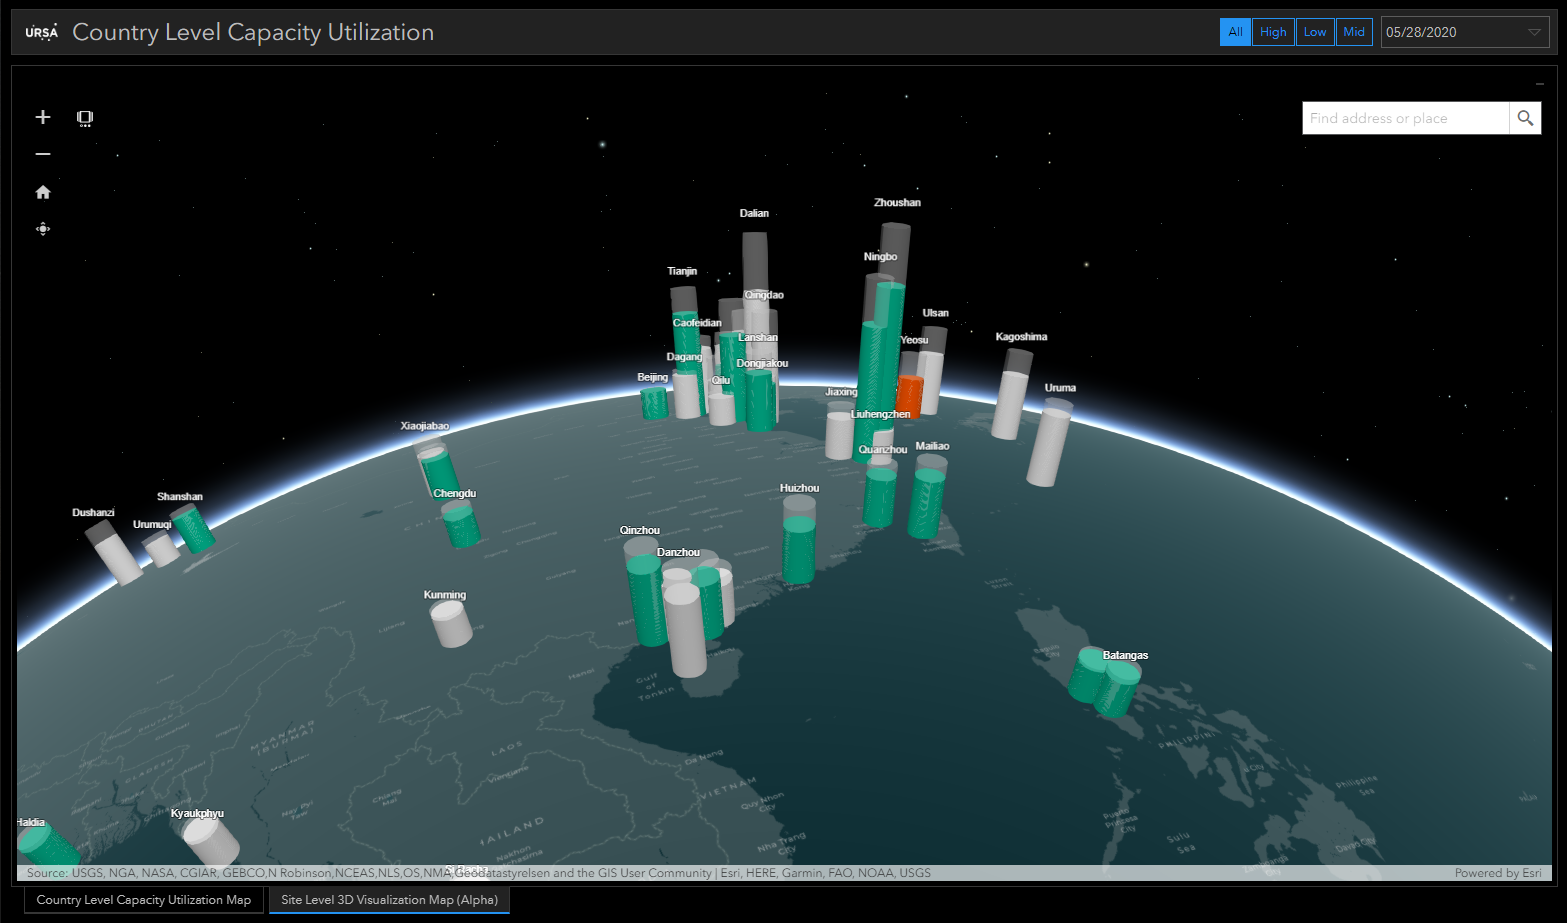
Task: Zoom in with the plus icon
Action: (x=43, y=117)
